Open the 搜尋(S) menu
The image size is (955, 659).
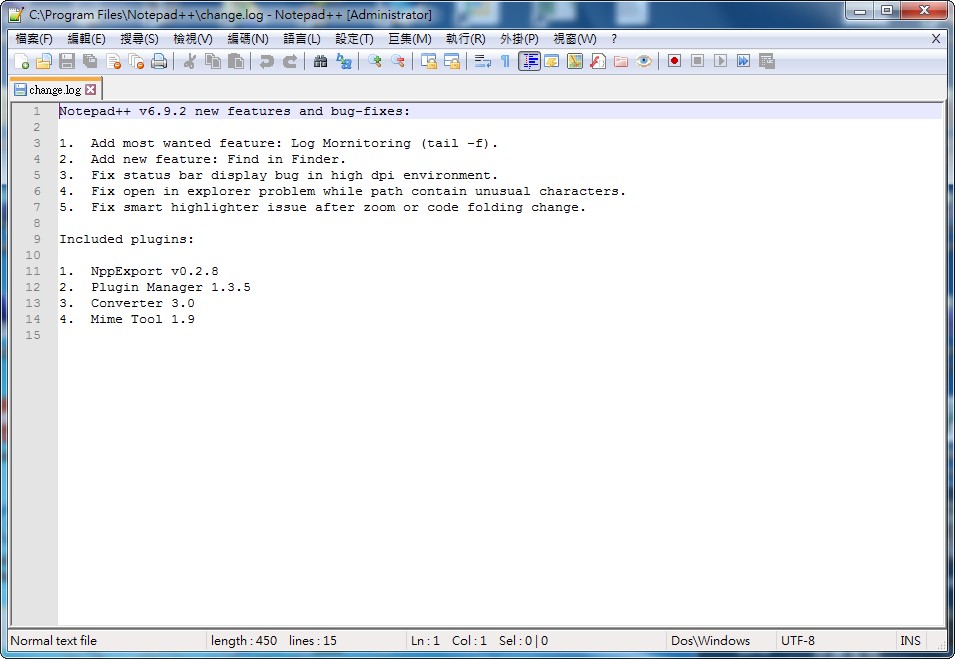pyautogui.click(x=139, y=39)
